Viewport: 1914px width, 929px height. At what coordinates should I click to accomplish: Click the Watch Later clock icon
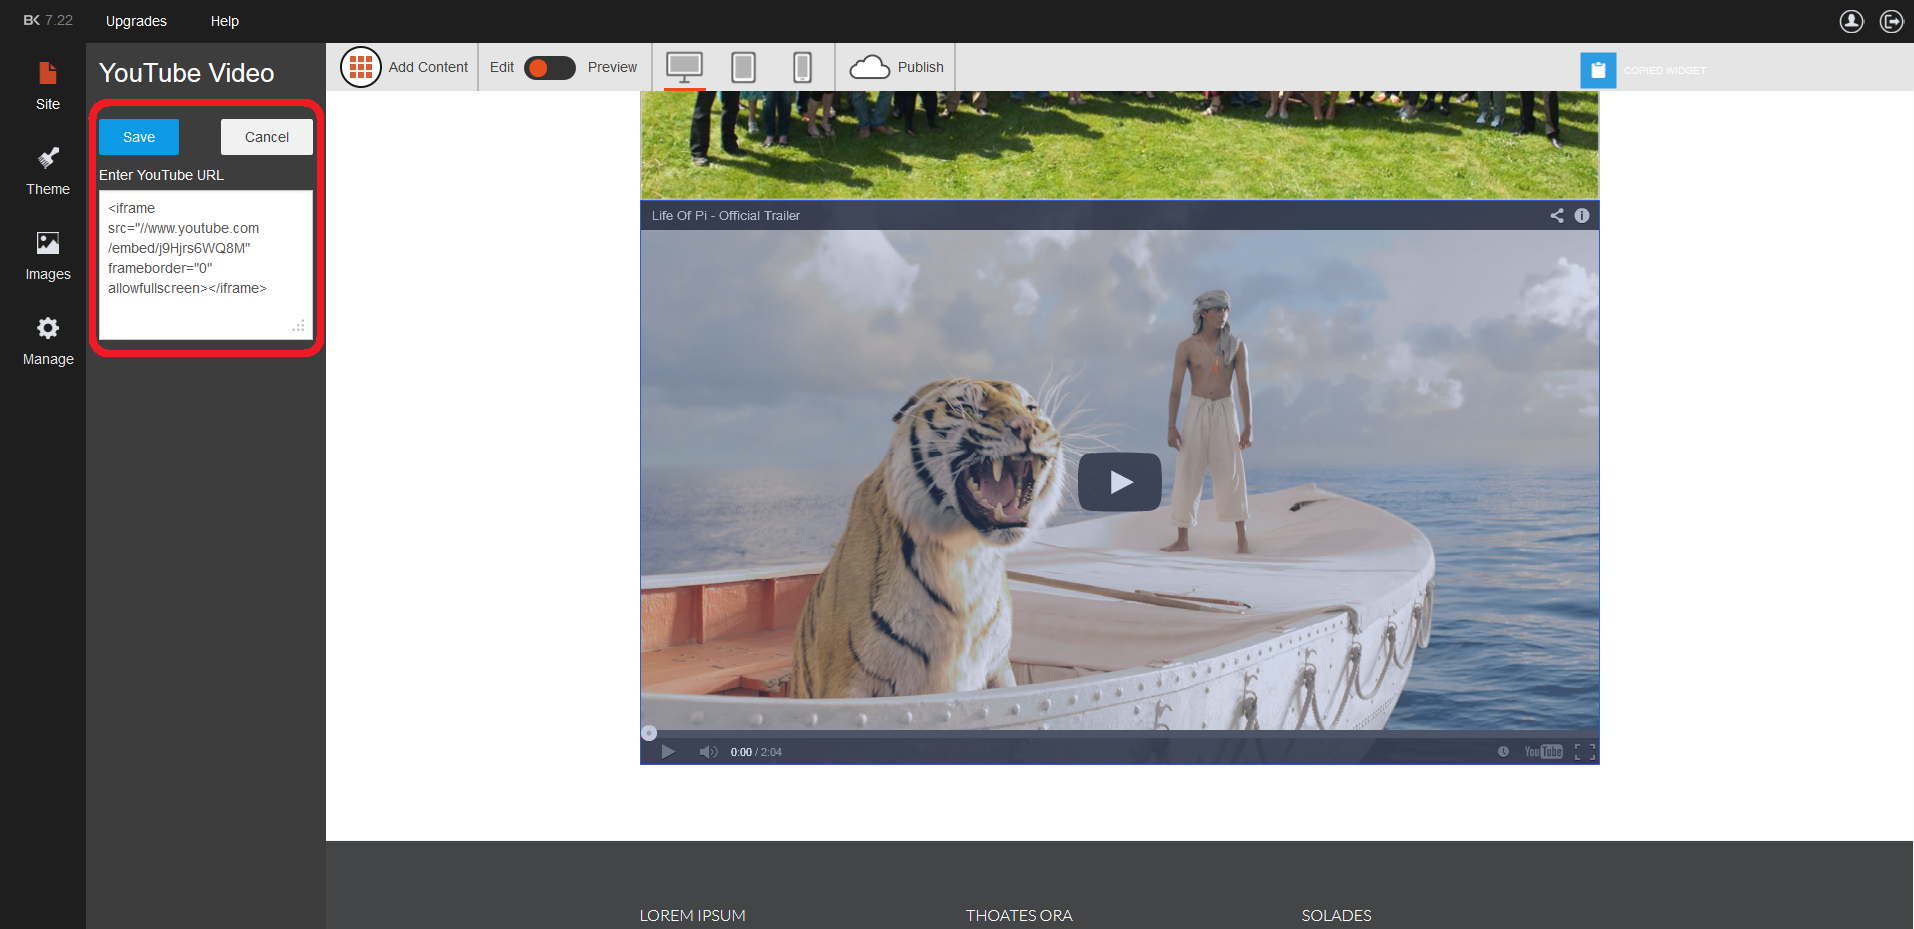(x=1503, y=752)
